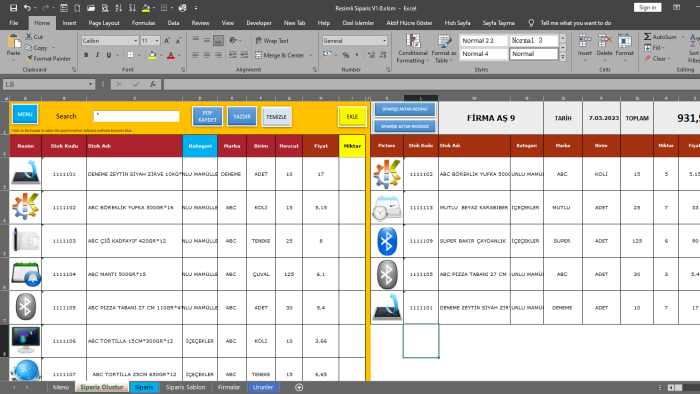This screenshot has height=394, width=700.
Task: Click the Search input box
Action: pos(136,116)
